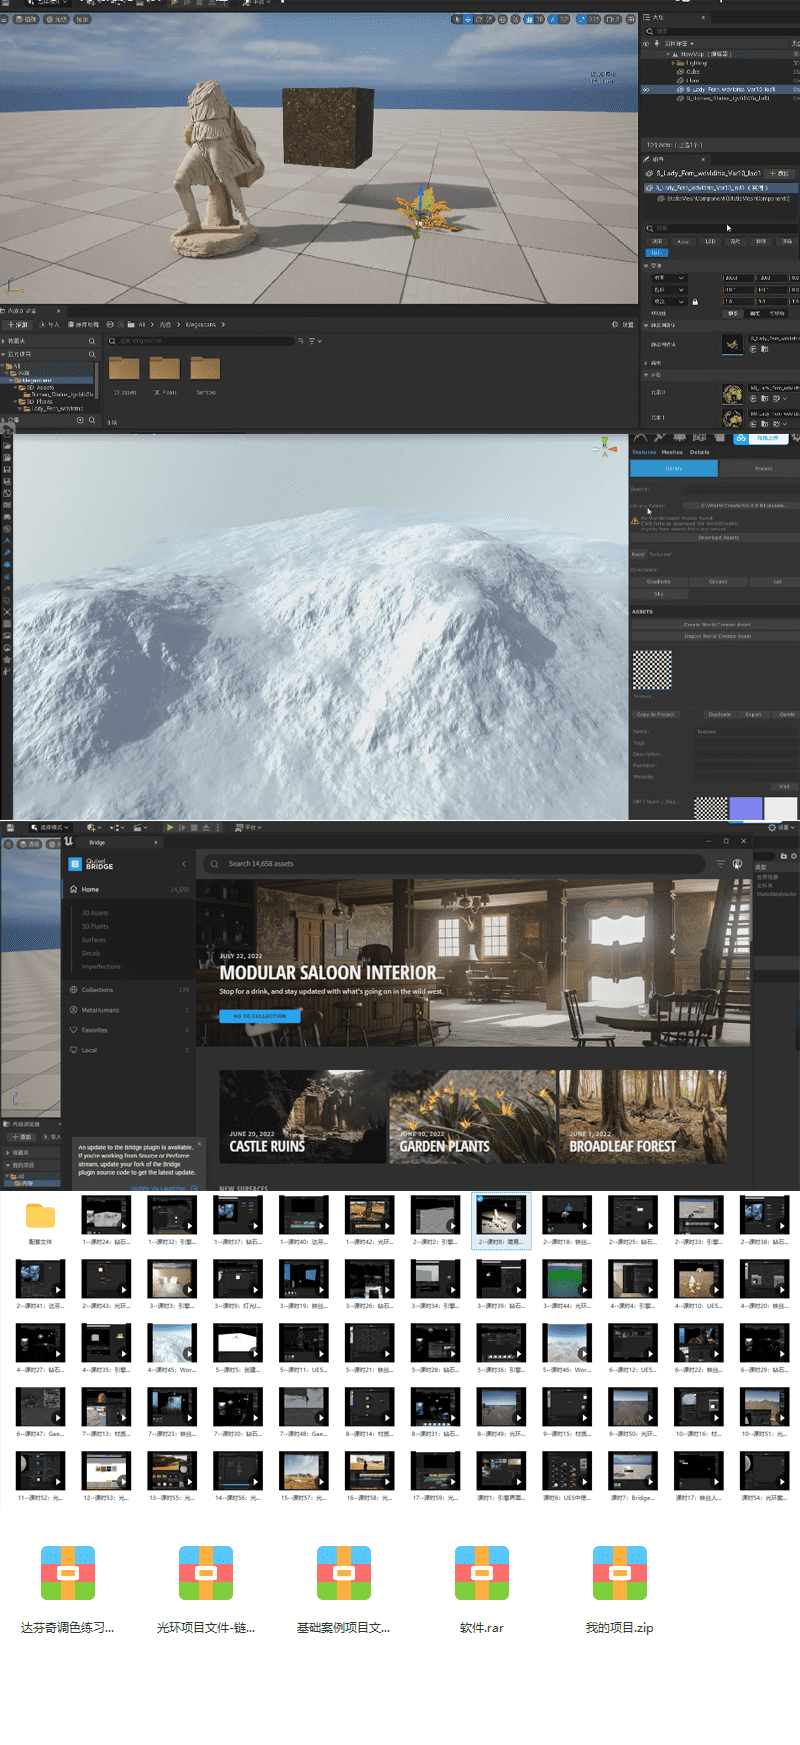The width and height of the screenshot is (800, 1745).
Task: Click the Local monitor icon in Bridge
Action: (x=73, y=1050)
